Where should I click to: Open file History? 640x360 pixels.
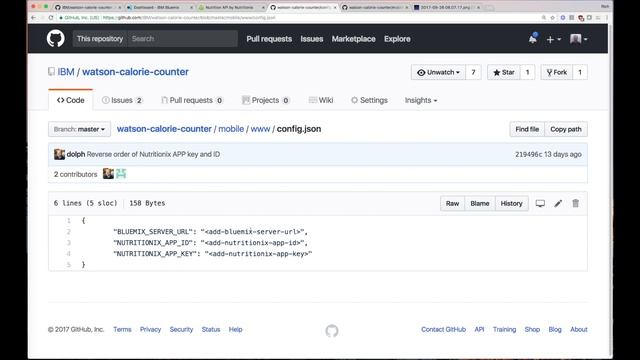pos(511,203)
